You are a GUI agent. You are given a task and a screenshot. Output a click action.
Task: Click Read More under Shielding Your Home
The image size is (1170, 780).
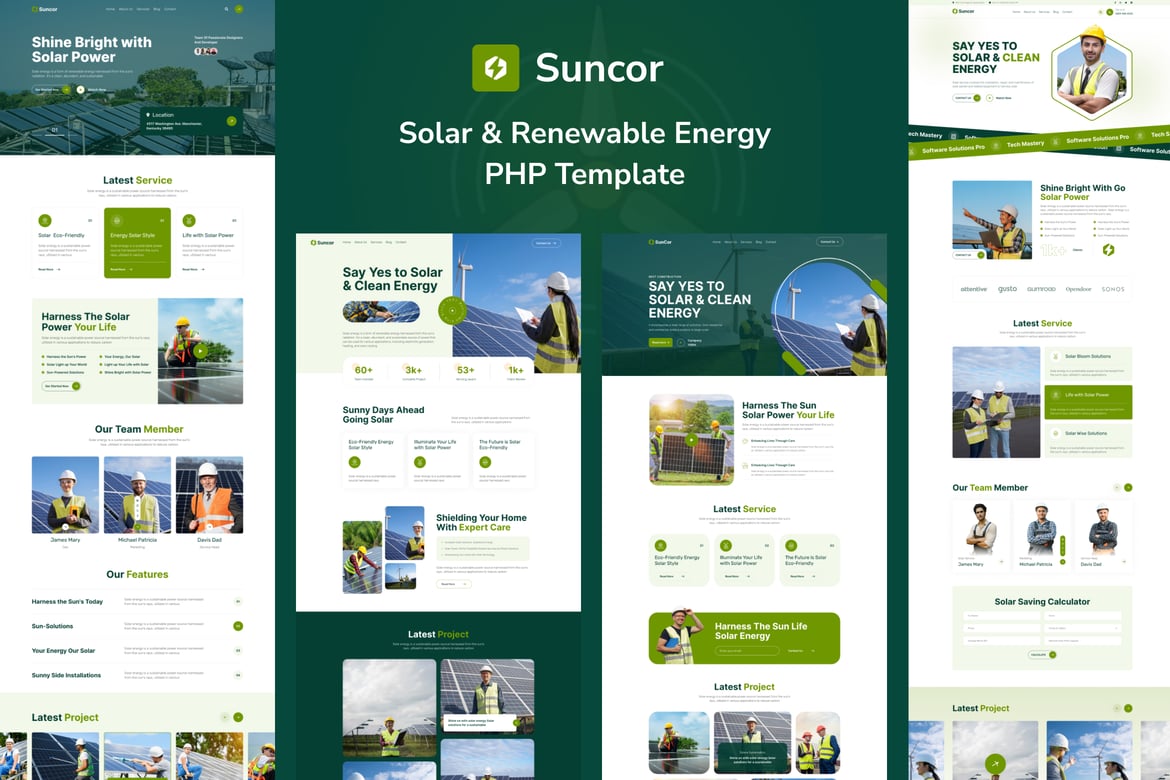pyautogui.click(x=454, y=584)
